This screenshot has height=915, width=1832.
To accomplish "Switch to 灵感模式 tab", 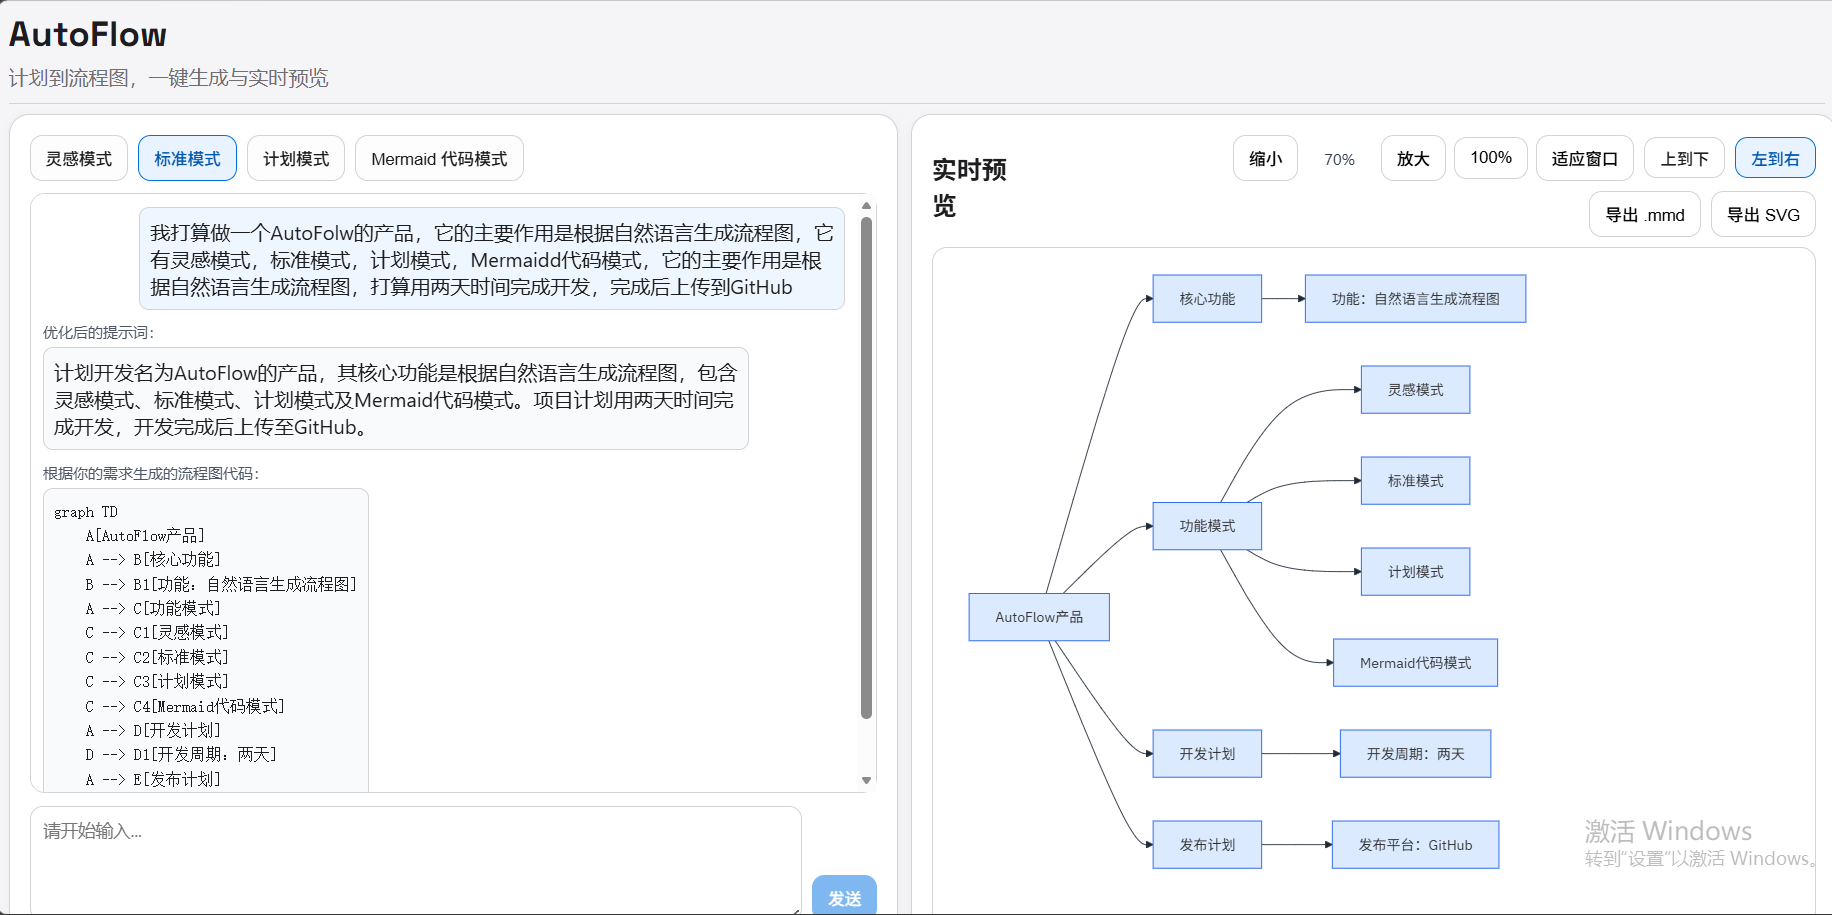I will [79, 158].
